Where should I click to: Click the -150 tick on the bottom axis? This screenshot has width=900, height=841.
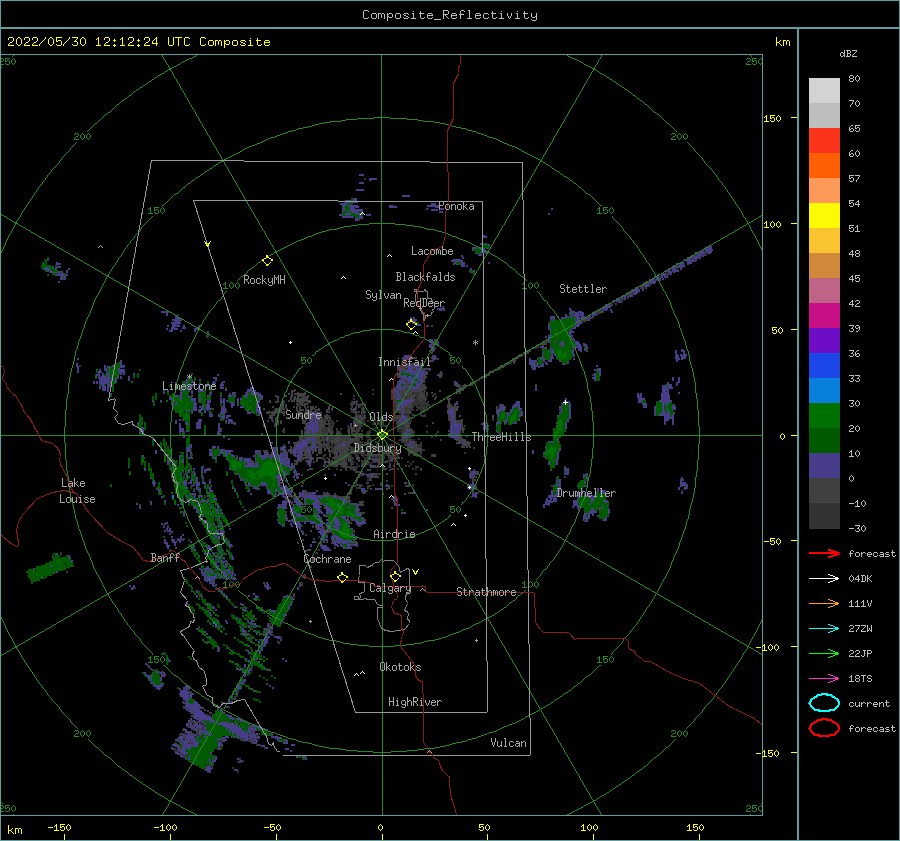(x=59, y=827)
